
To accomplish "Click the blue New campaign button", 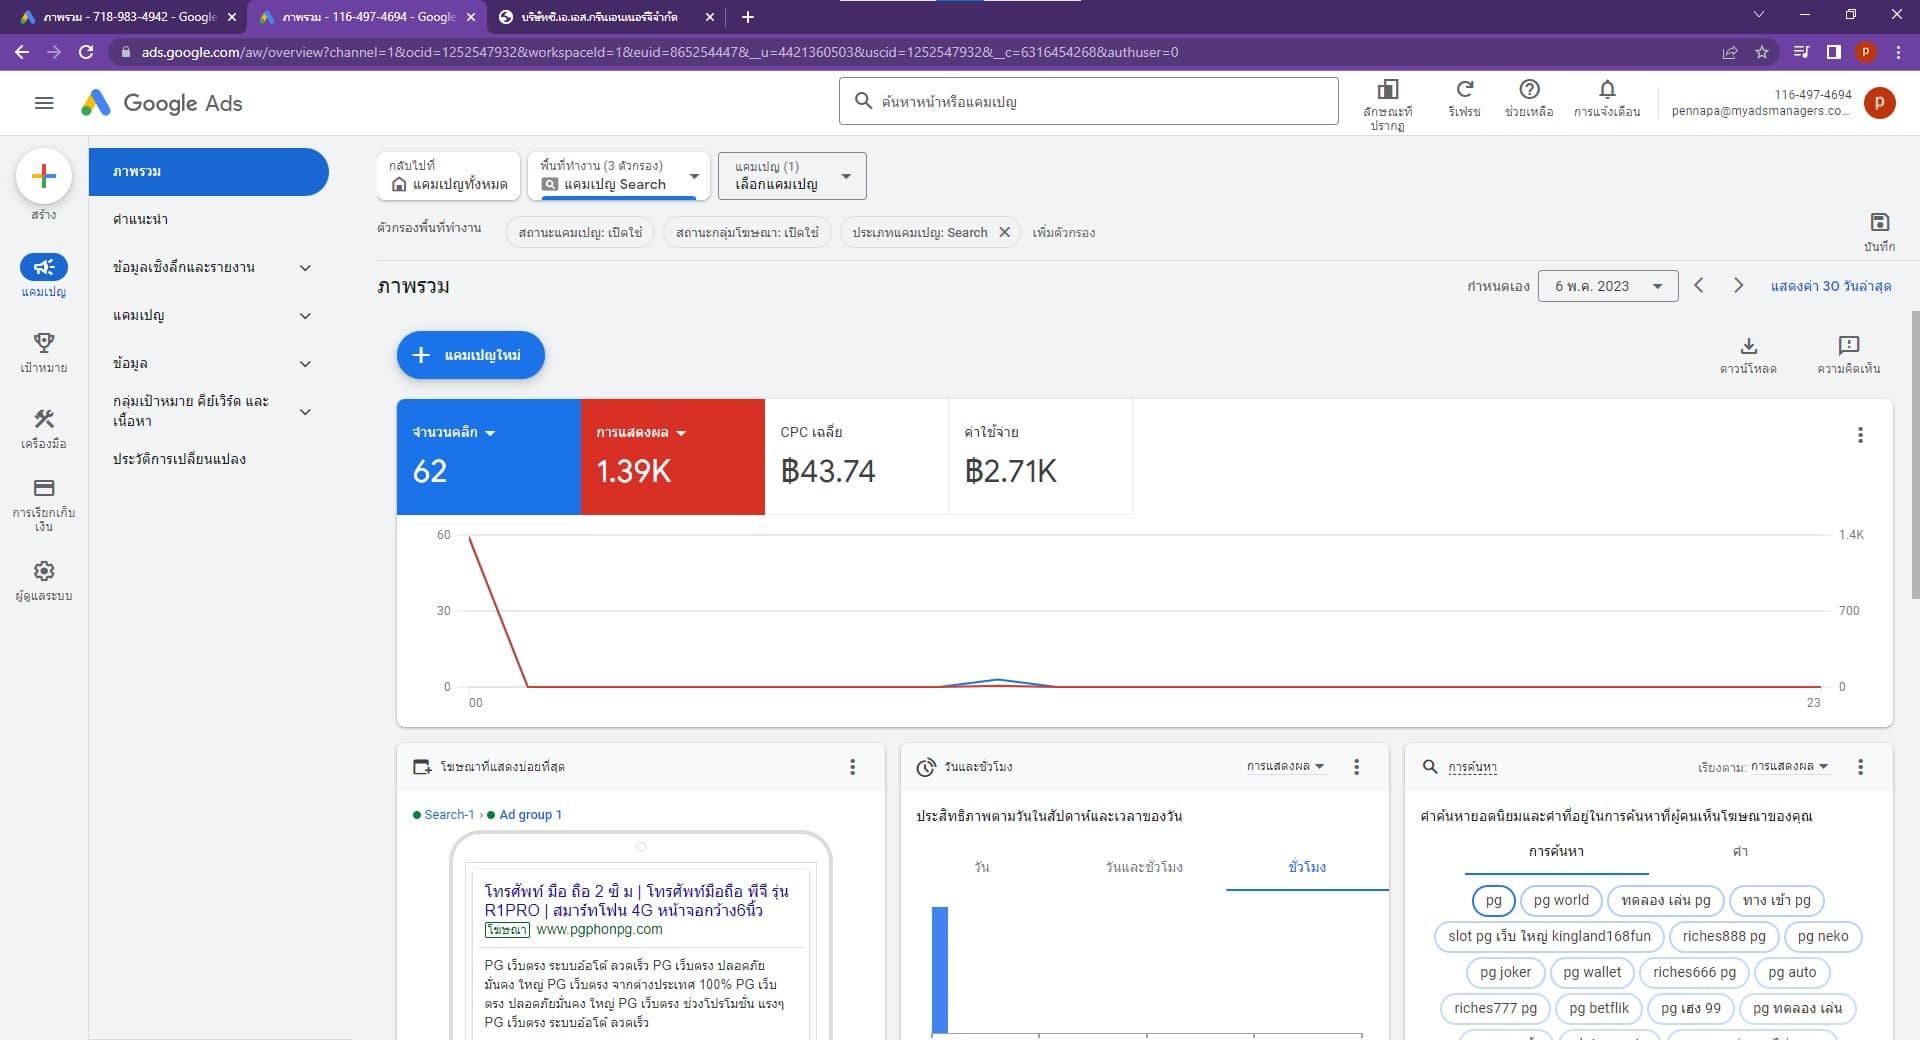I will click(x=470, y=355).
